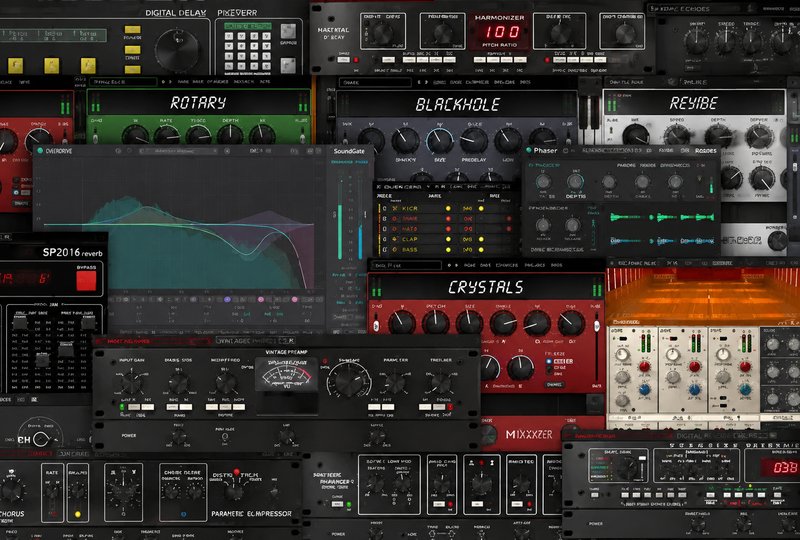Toggle the red button under TREBLE section of preamp

pyautogui.click(x=450, y=407)
